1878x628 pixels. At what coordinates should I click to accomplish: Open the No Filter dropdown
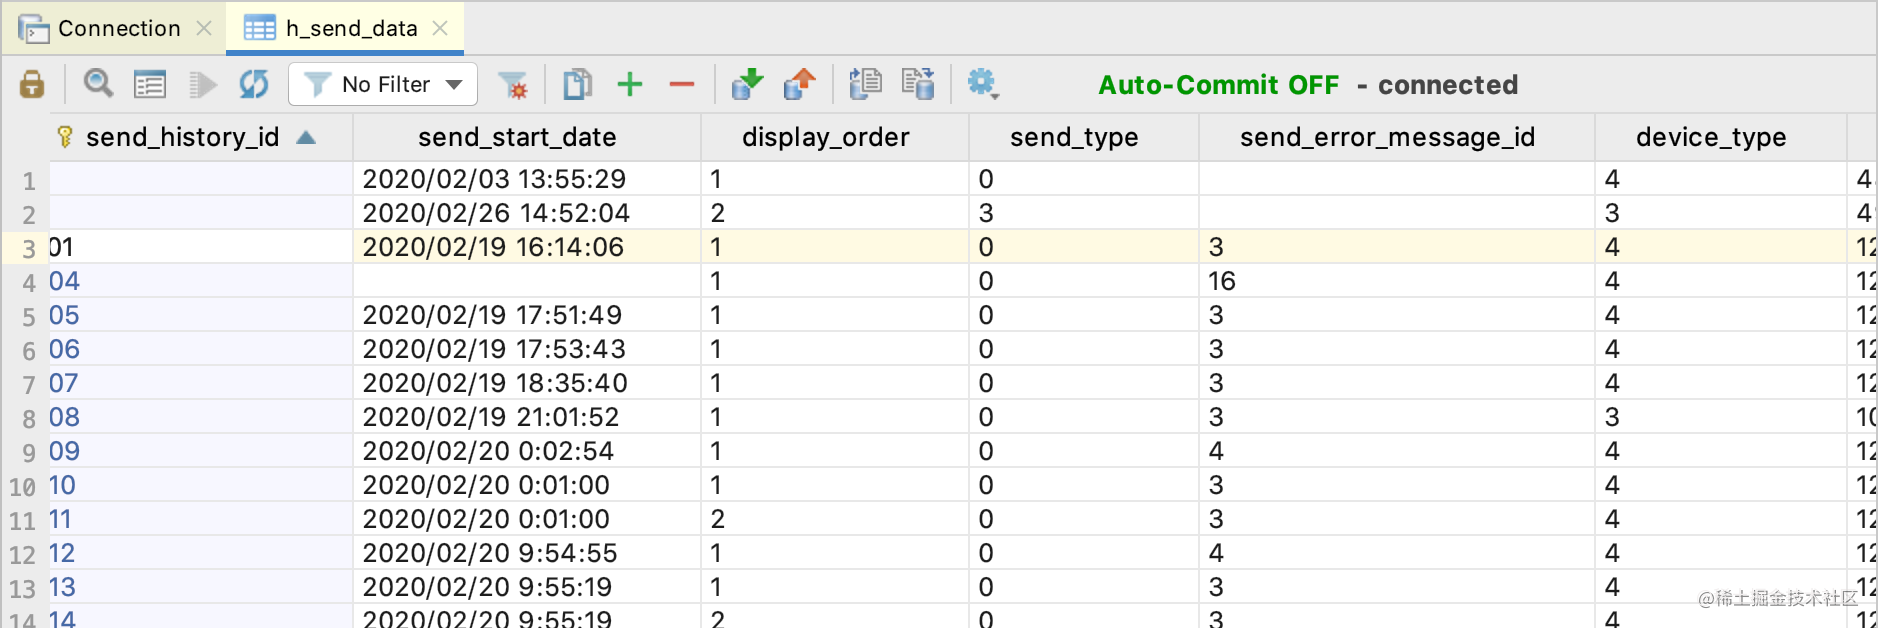(x=383, y=84)
